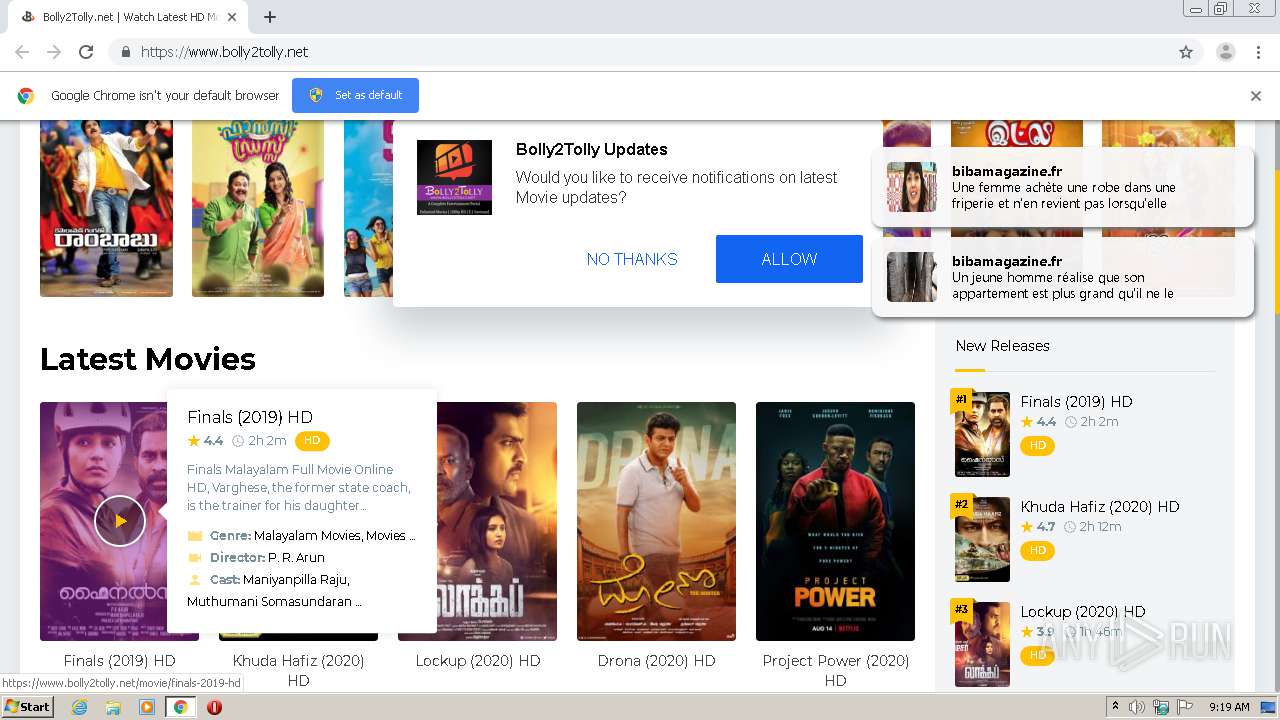
Task: Open #3 Lockup sidebar thumbnail
Action: click(x=982, y=644)
